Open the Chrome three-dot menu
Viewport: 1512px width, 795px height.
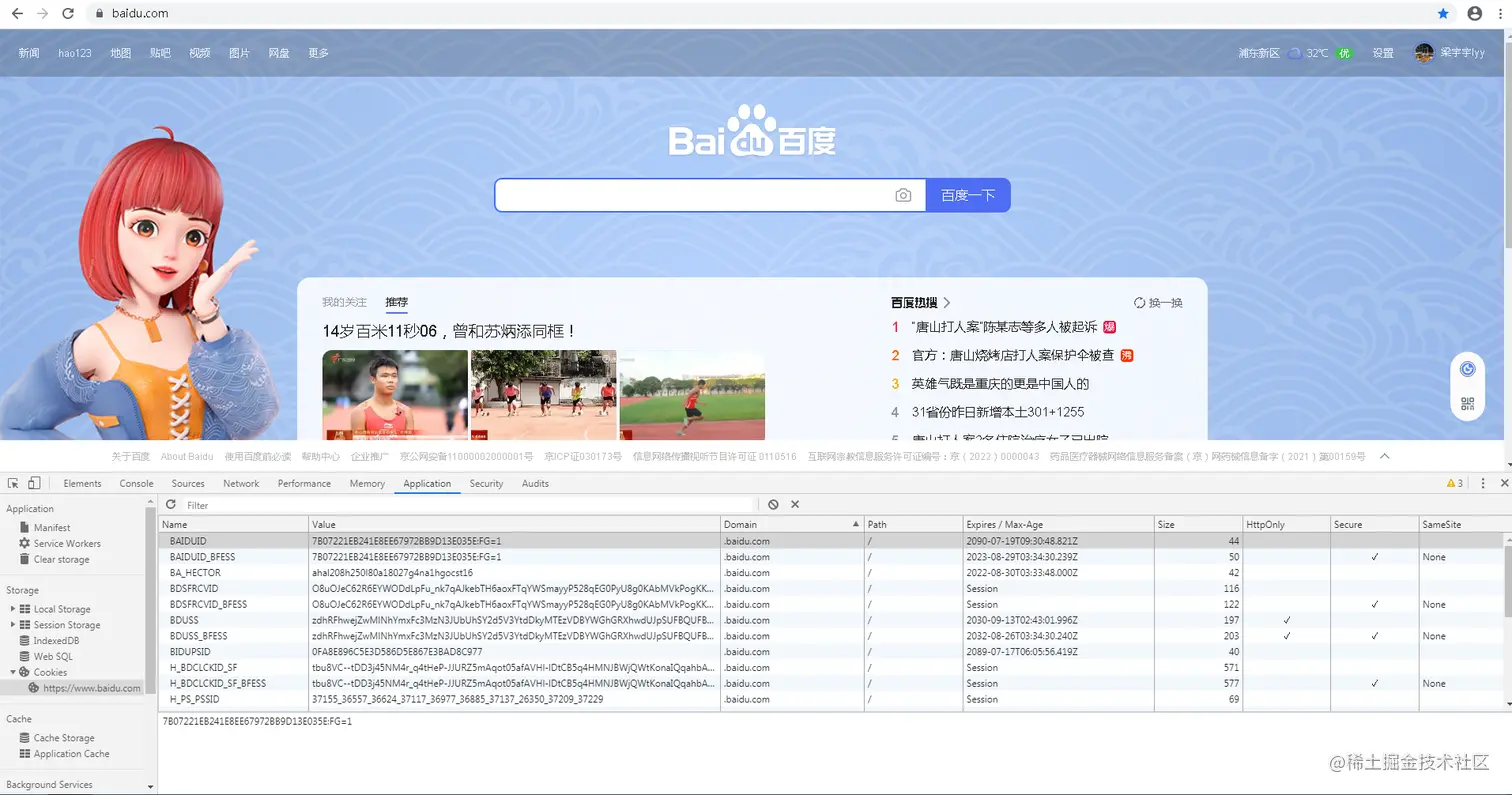point(1501,13)
